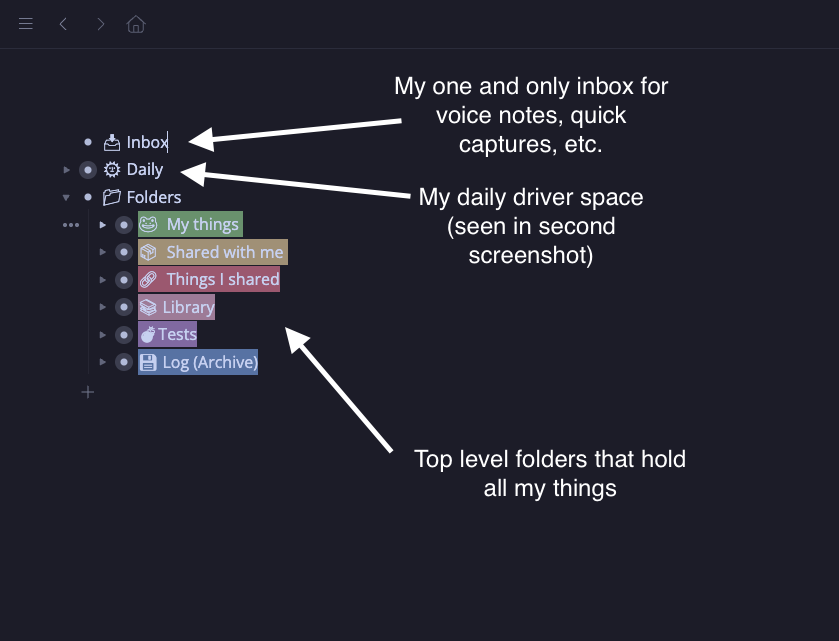Click the floppy disk Log icon

click(149, 362)
